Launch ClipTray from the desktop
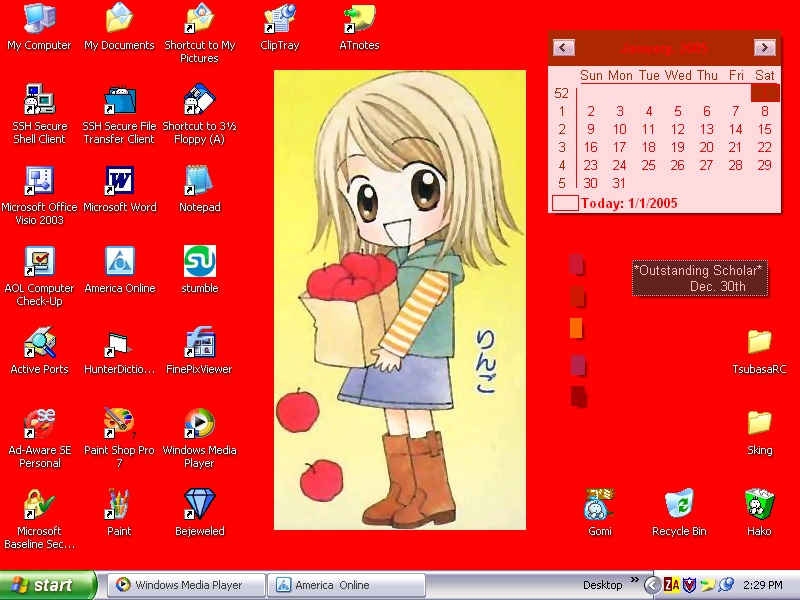The height and width of the screenshot is (600, 800). point(280,19)
